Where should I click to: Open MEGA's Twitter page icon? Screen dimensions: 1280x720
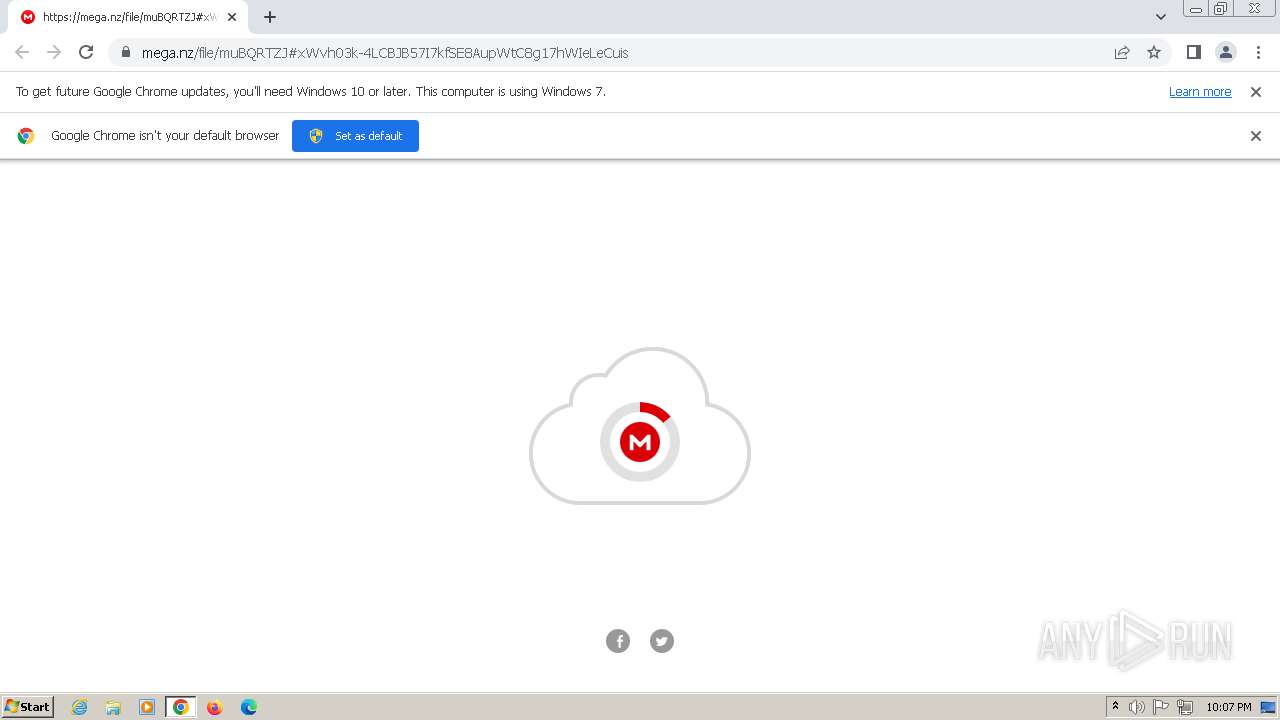click(662, 641)
